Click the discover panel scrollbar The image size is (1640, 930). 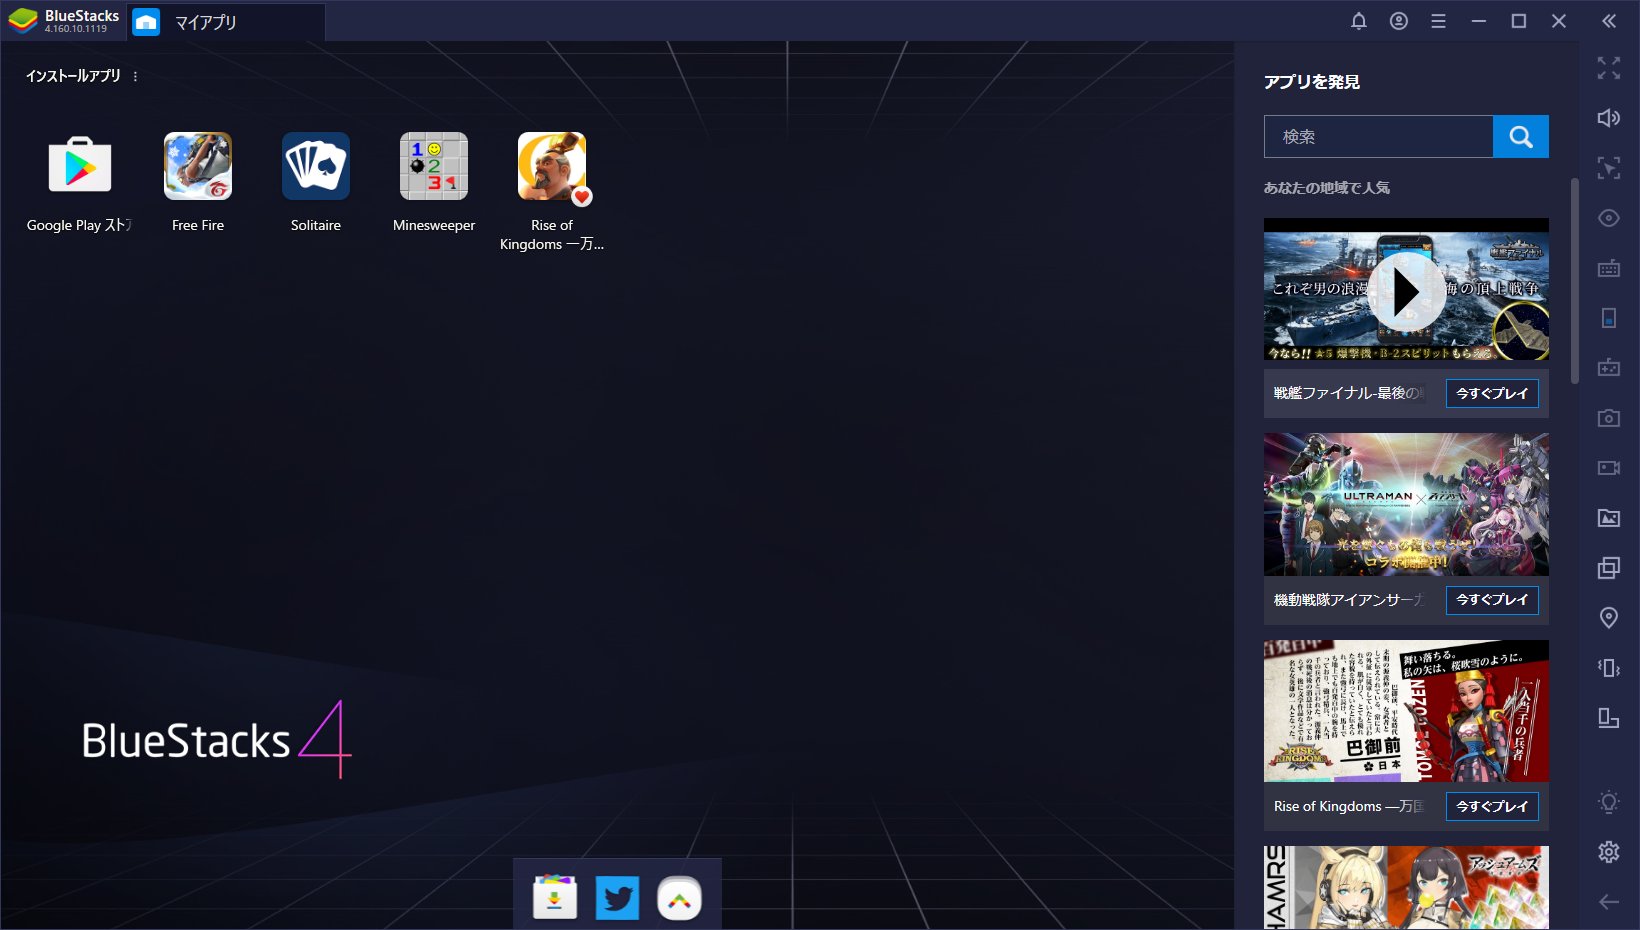point(1574,280)
